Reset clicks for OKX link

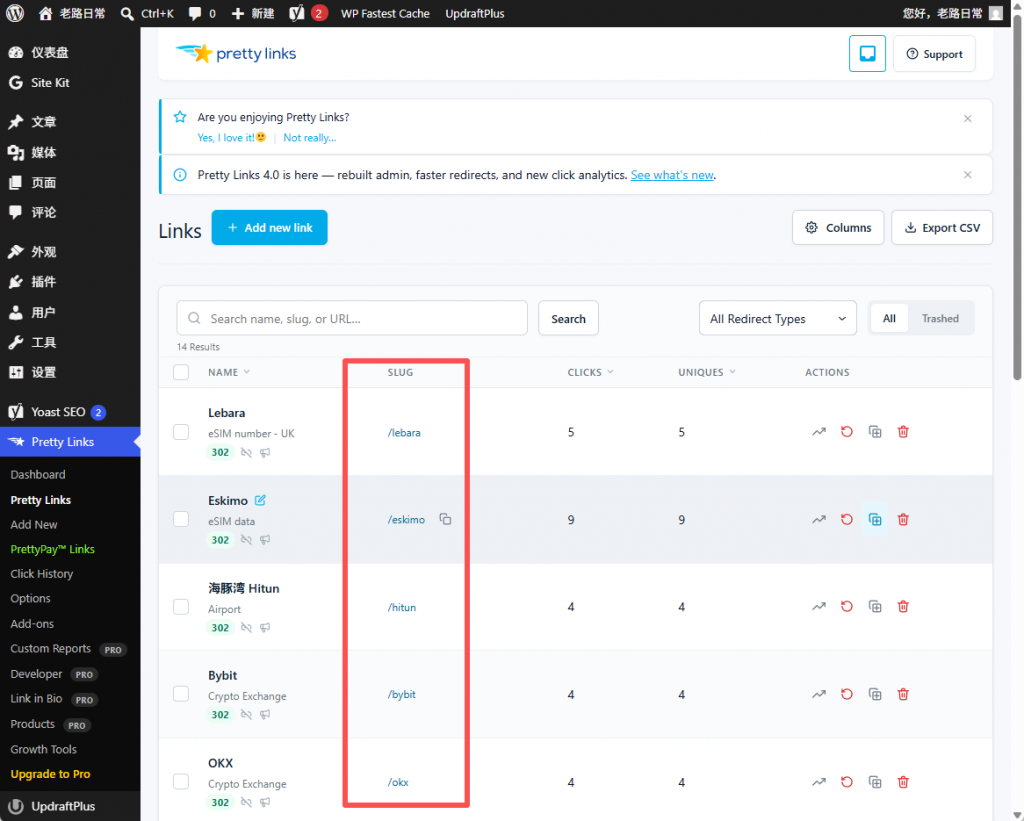pyautogui.click(x=847, y=782)
